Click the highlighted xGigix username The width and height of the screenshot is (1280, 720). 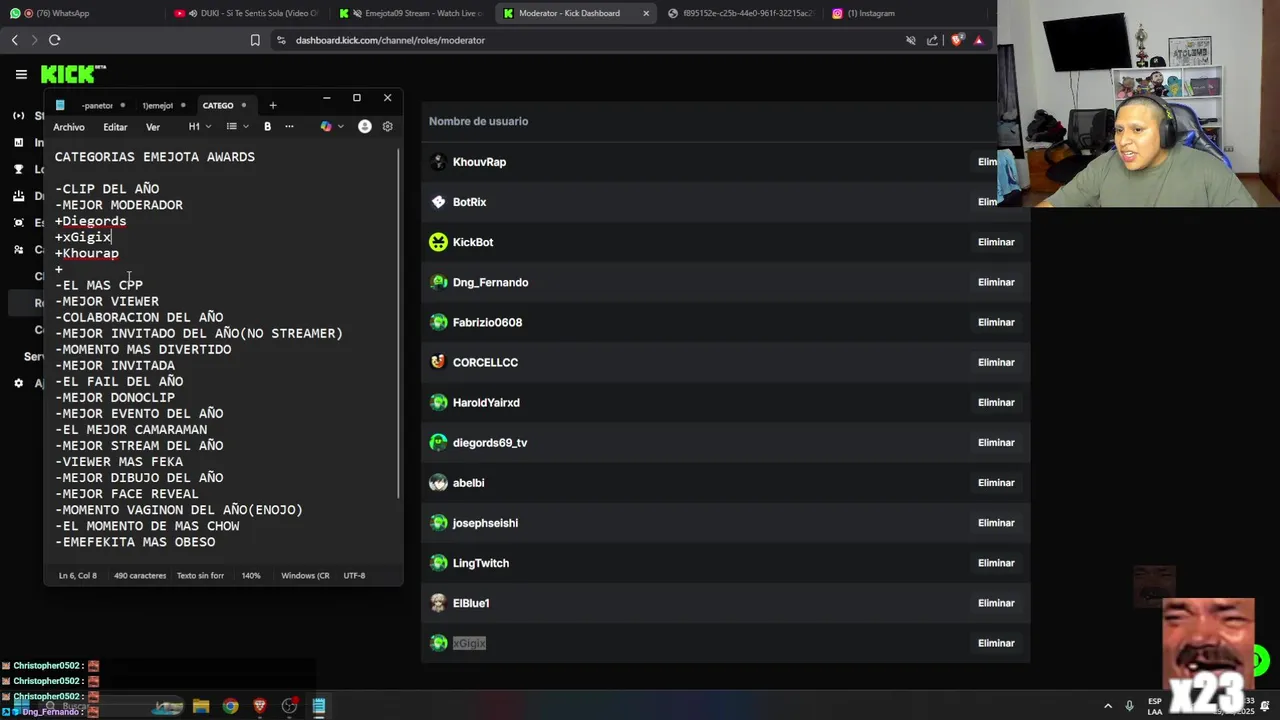click(x=469, y=643)
